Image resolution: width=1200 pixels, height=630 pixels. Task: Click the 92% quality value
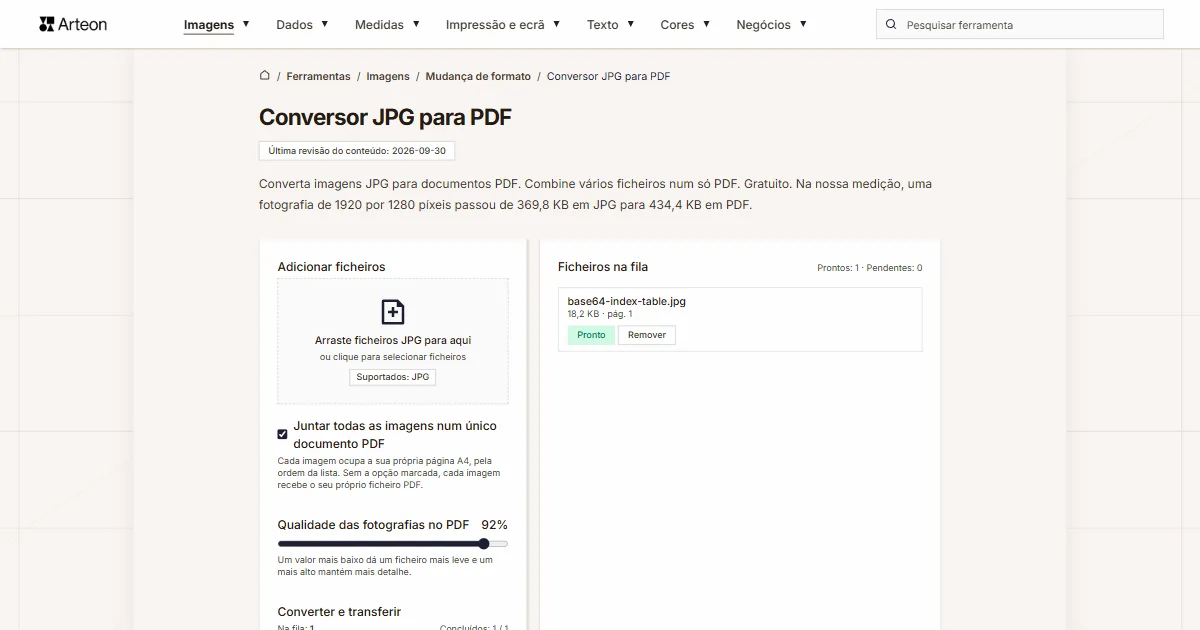pyautogui.click(x=494, y=525)
